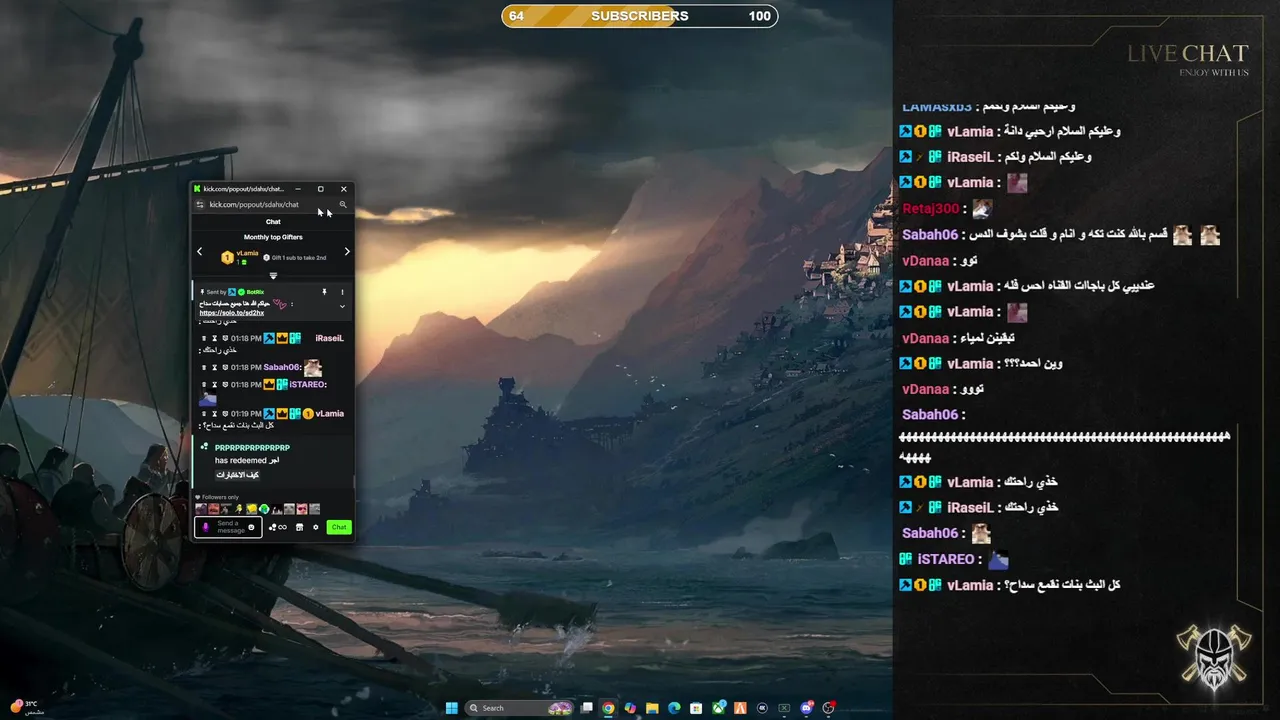Ban iSTAREO using the shield icon

click(x=225, y=384)
